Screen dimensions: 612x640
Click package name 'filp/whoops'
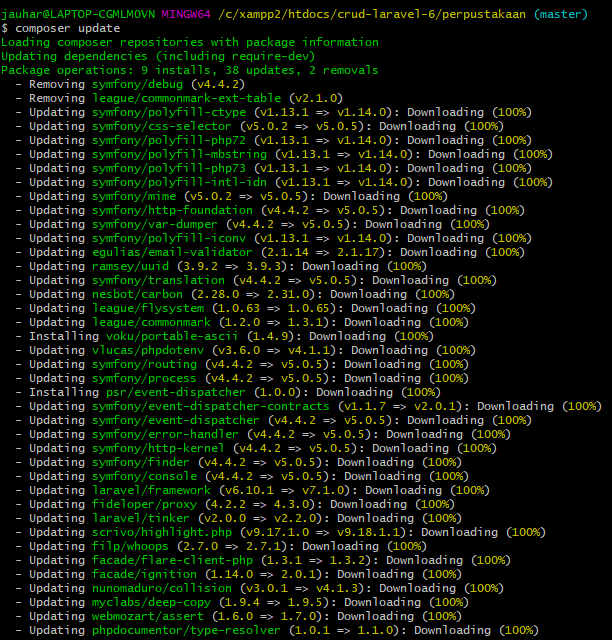pos(130,546)
